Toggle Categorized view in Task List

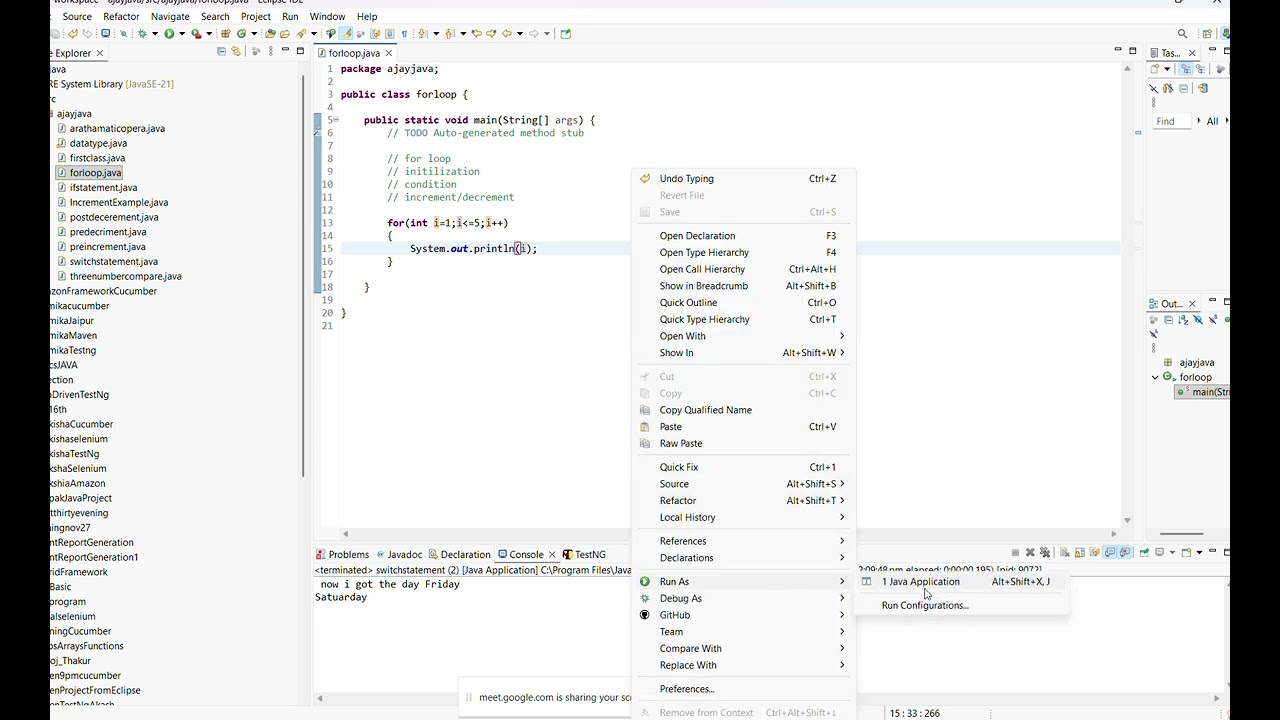point(1186,69)
